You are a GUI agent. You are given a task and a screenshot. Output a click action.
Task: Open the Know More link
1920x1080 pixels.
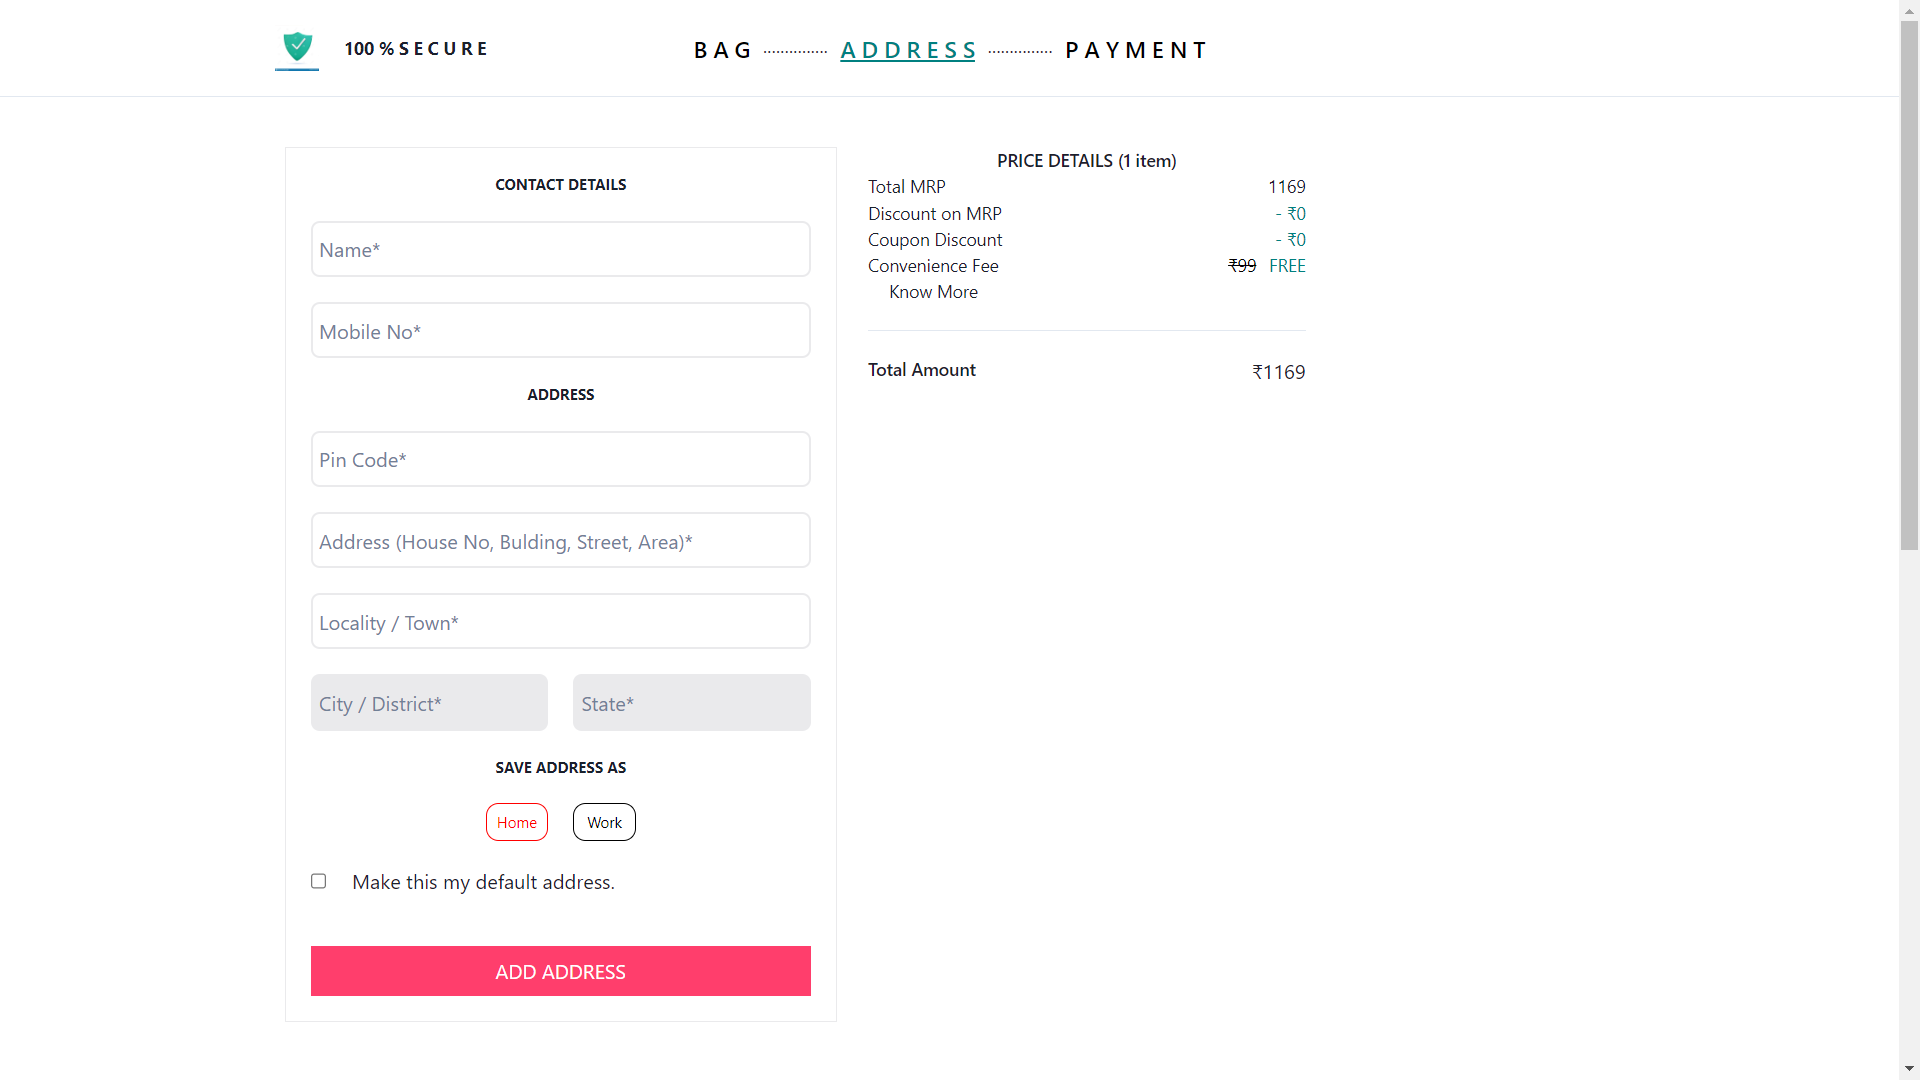pyautogui.click(x=933, y=292)
